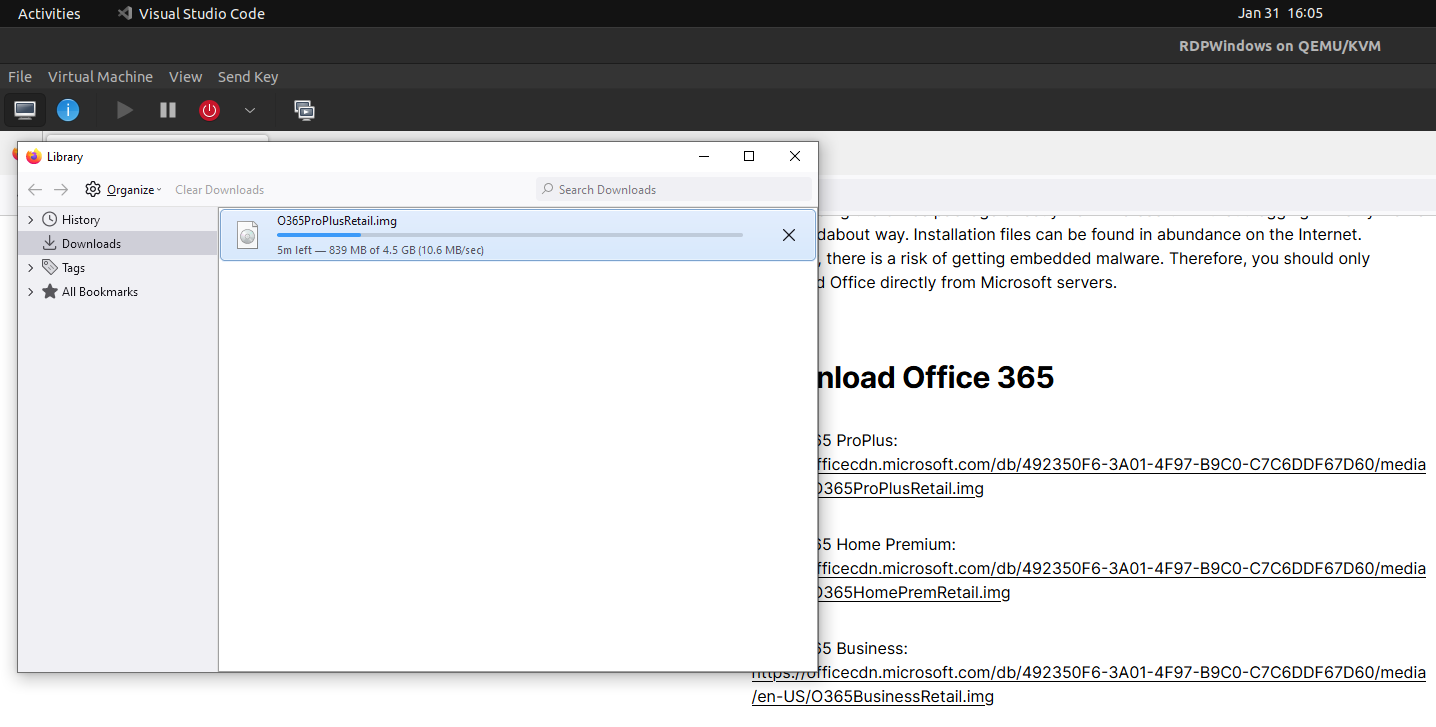
Task: Click 'Business:' label in browser page
Action: 872,649
